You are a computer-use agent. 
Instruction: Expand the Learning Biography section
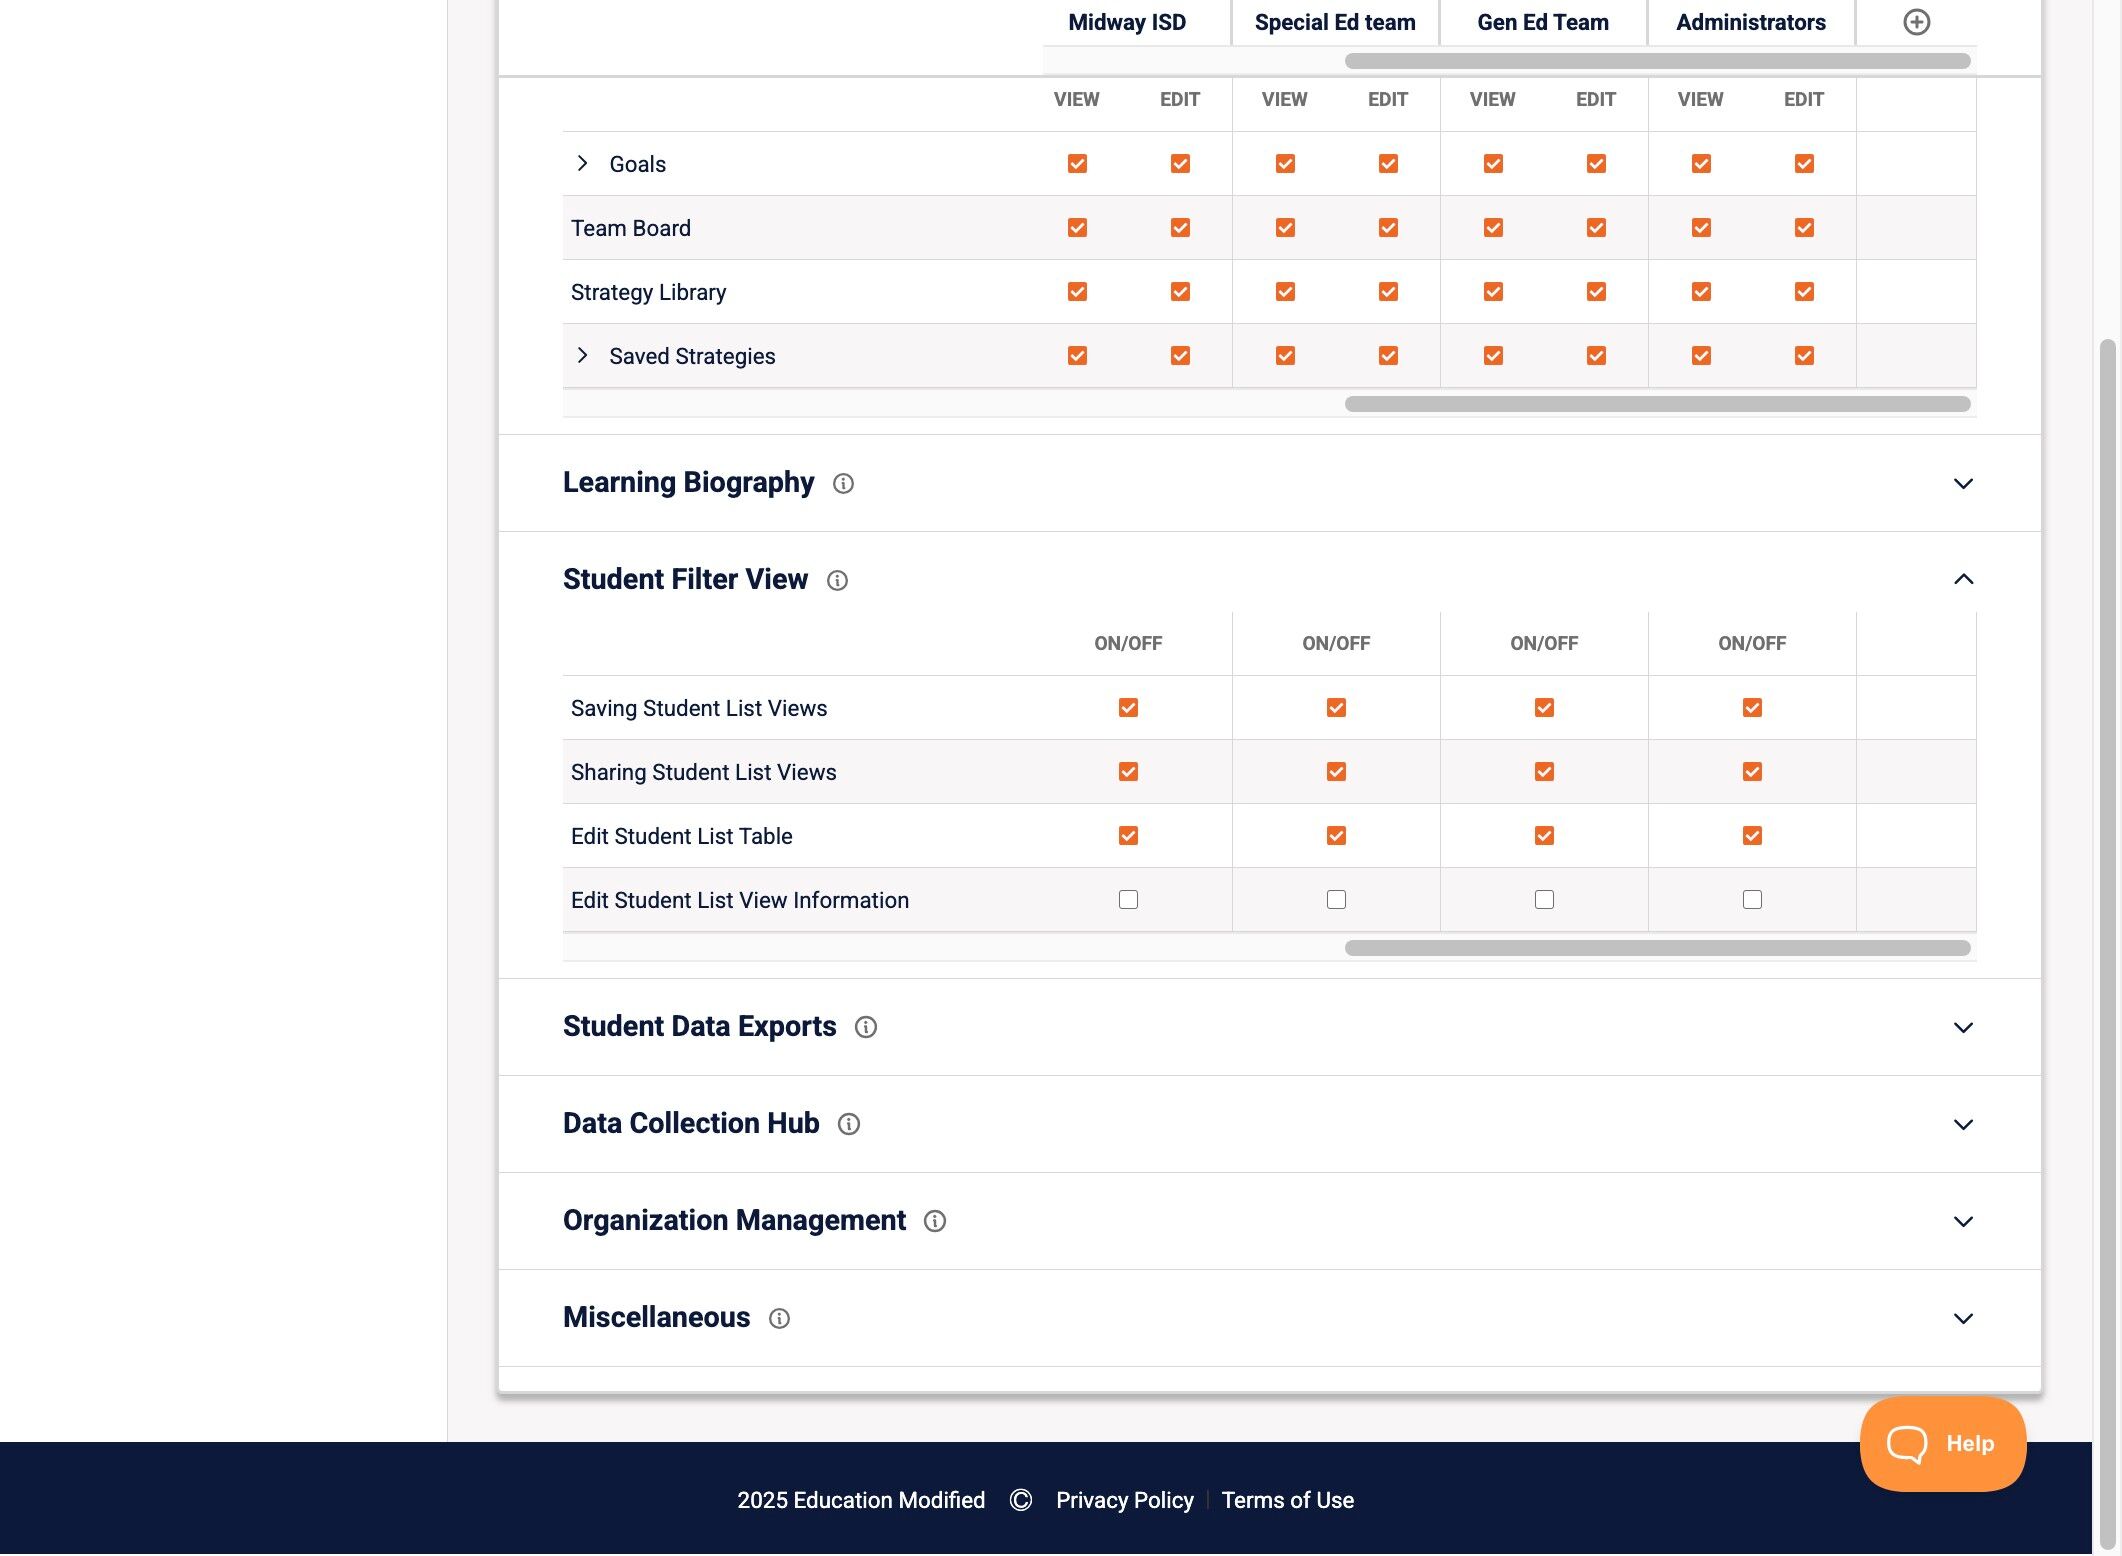[x=1963, y=484]
